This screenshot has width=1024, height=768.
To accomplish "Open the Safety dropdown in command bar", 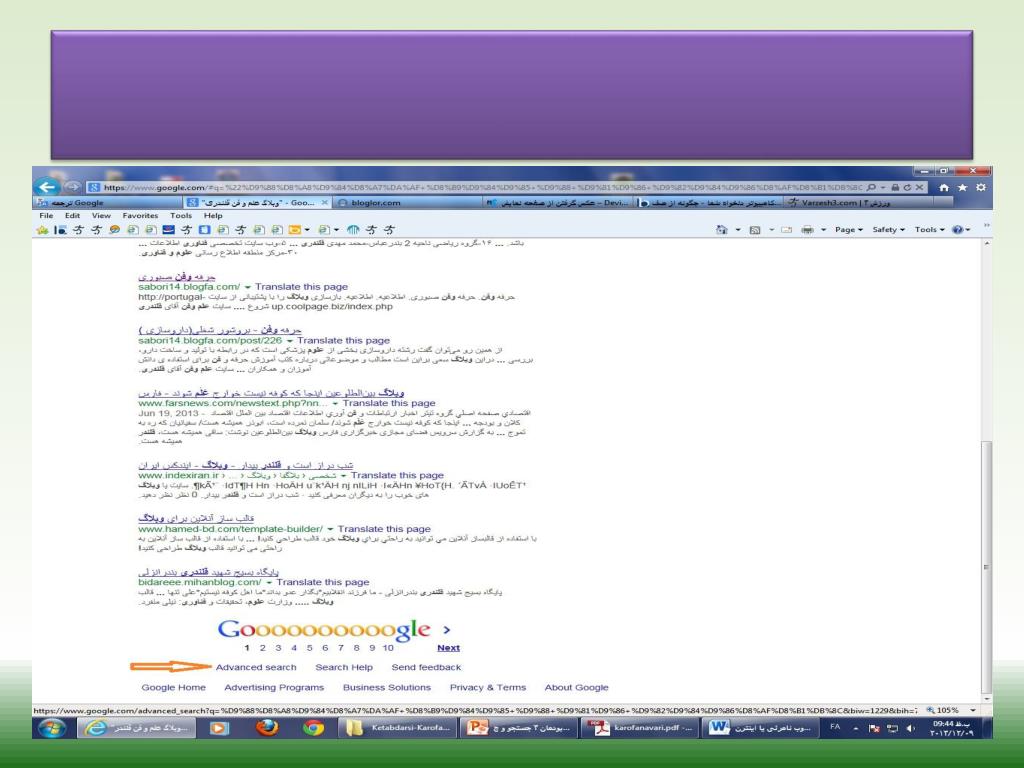I will (889, 230).
